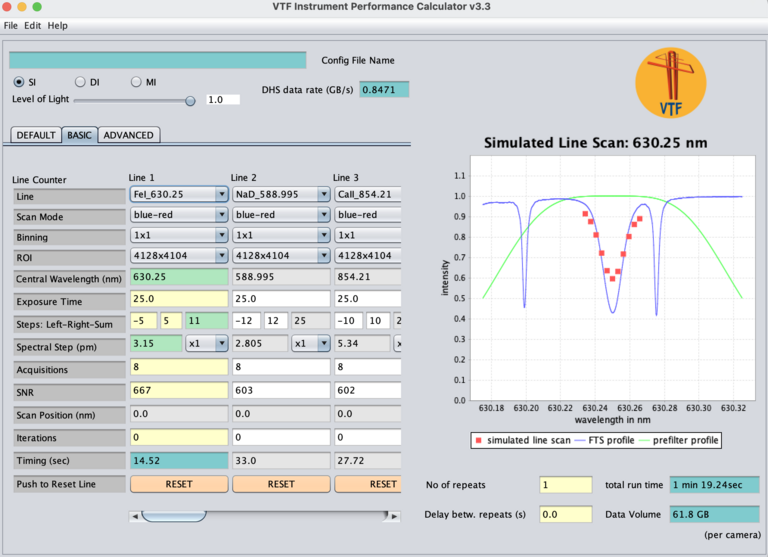Click Line 2 Exposure Time field

click(281, 299)
